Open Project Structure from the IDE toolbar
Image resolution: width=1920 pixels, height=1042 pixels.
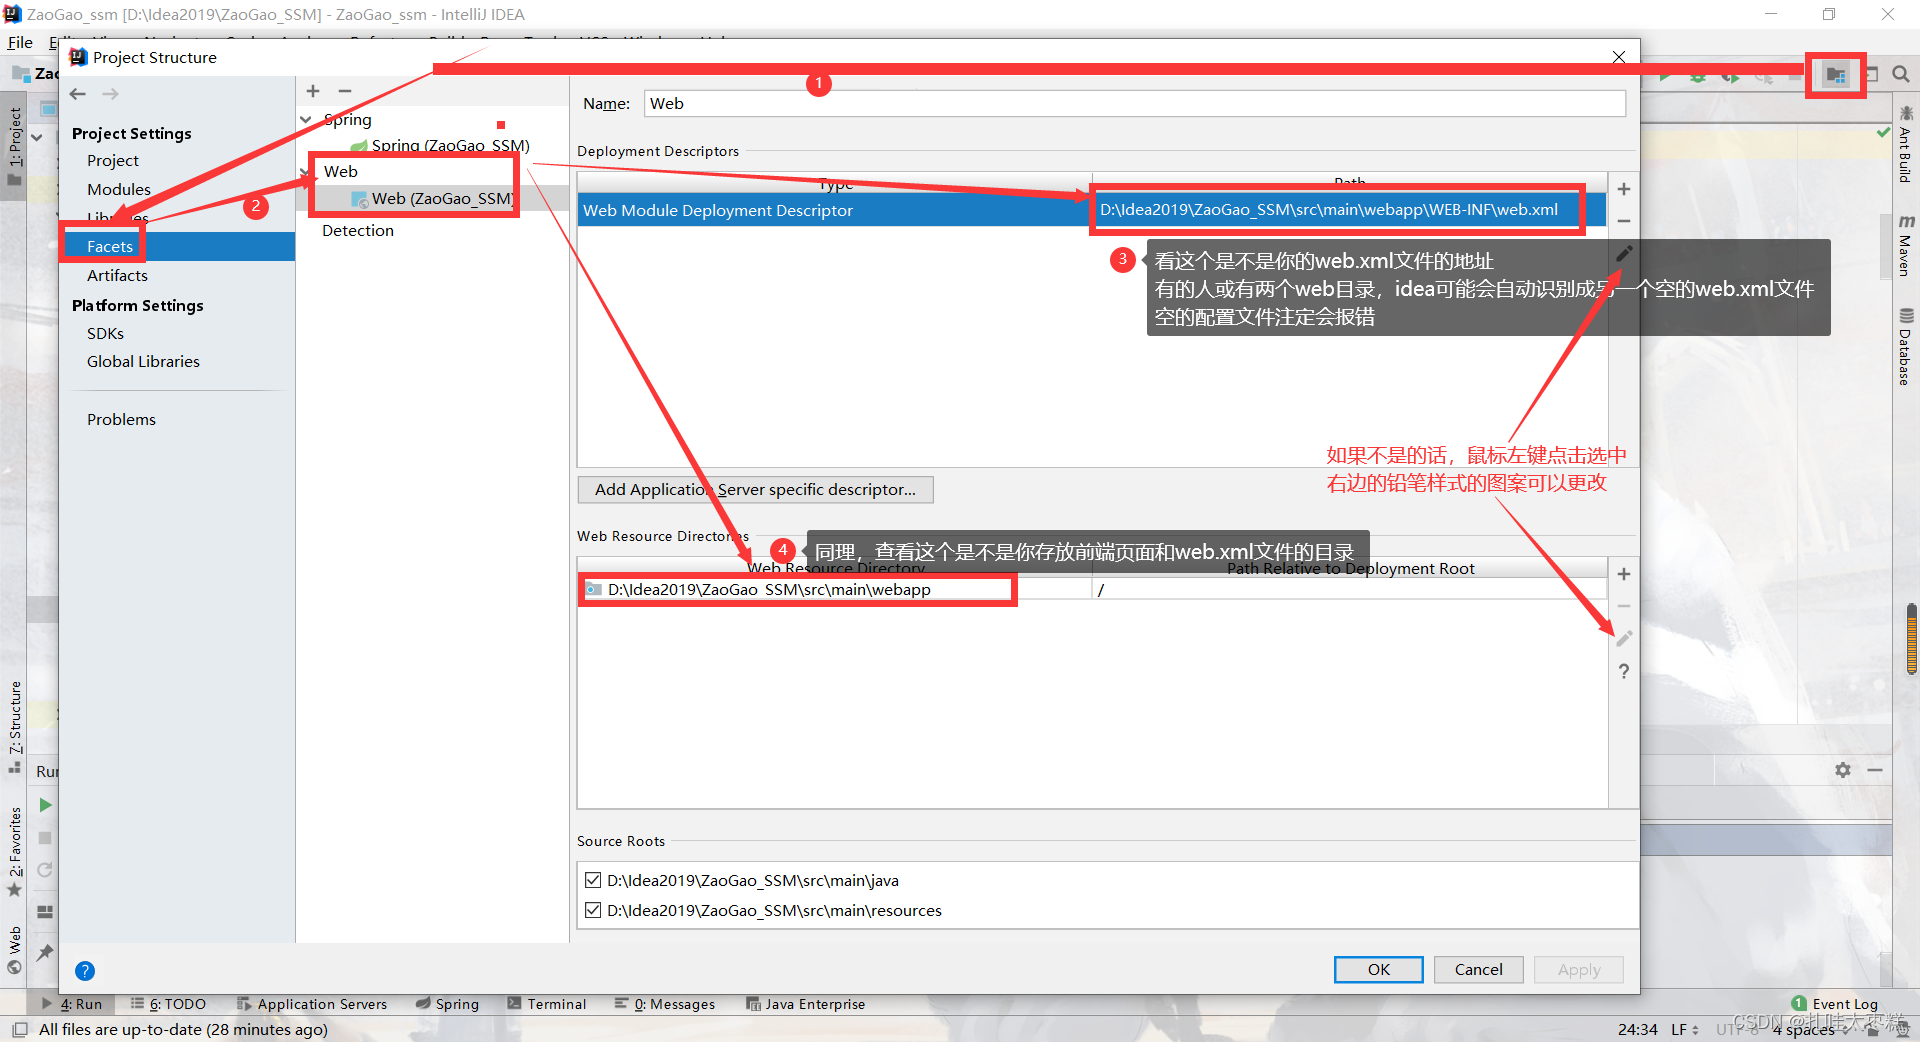click(x=1836, y=75)
